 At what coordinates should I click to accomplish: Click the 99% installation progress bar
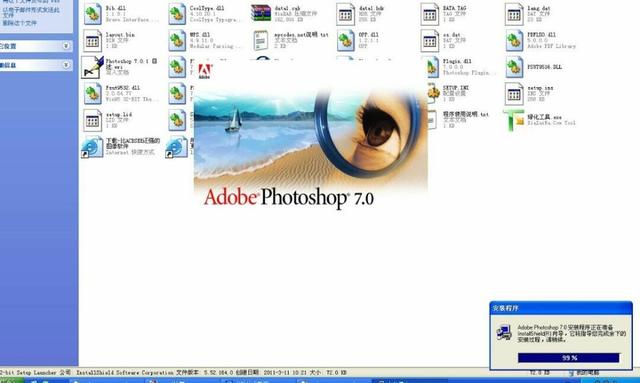pyautogui.click(x=569, y=358)
